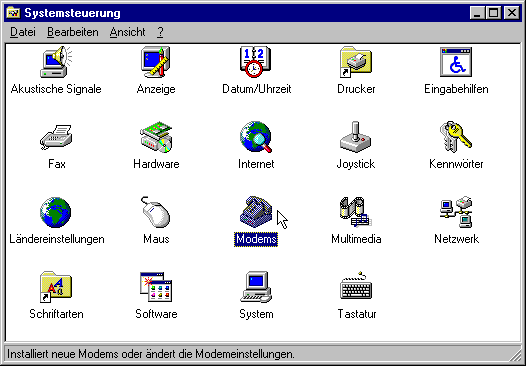The image size is (526, 366).
Task: Open the Ansicht menu
Action: (127, 32)
